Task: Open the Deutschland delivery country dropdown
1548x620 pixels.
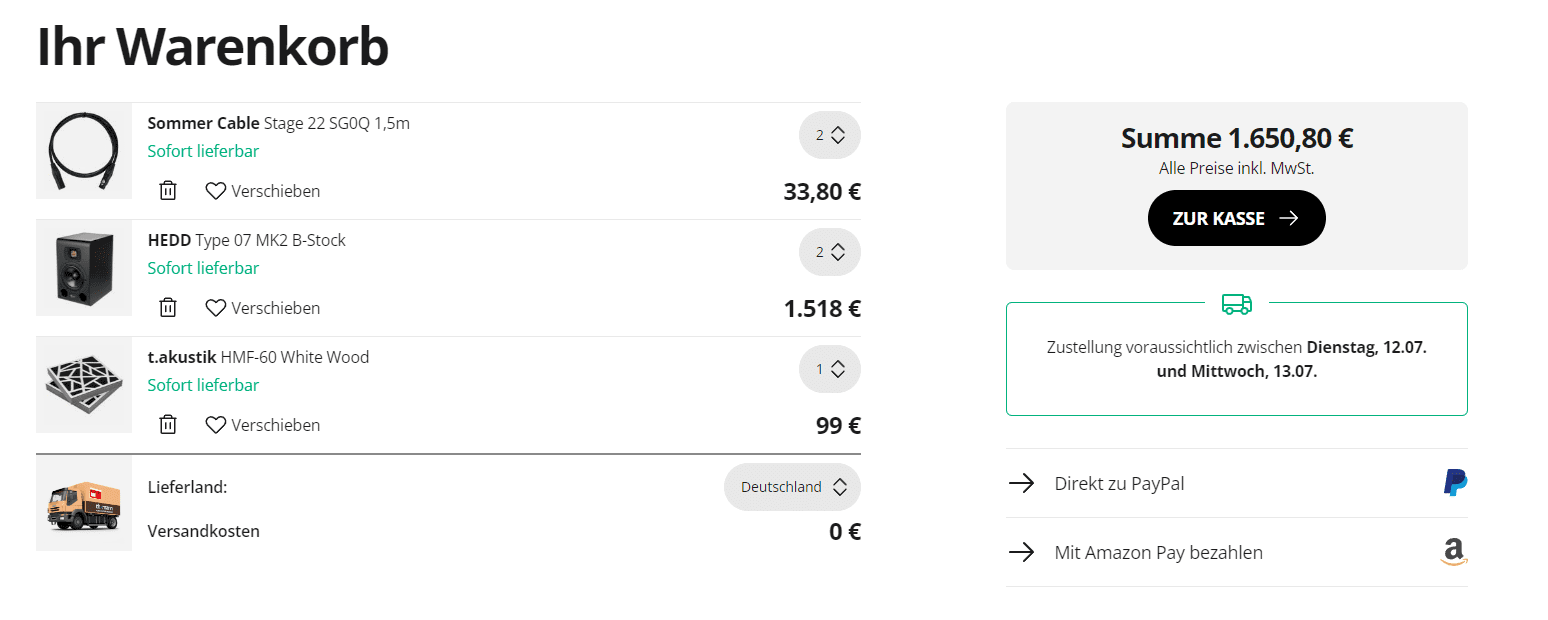Action: pyautogui.click(x=792, y=487)
